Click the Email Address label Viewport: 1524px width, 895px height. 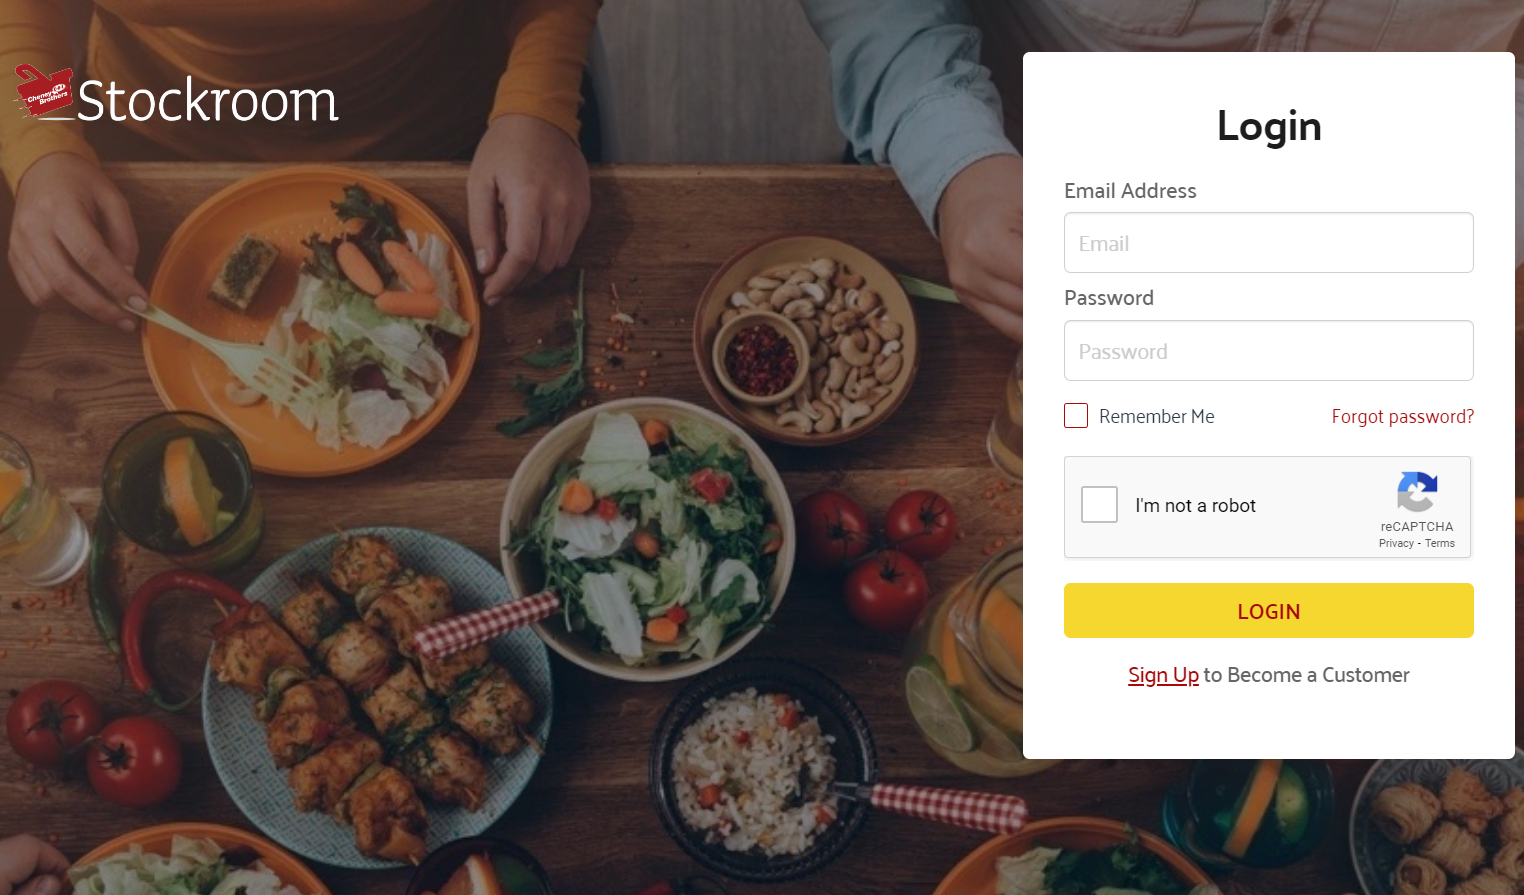tap(1130, 191)
